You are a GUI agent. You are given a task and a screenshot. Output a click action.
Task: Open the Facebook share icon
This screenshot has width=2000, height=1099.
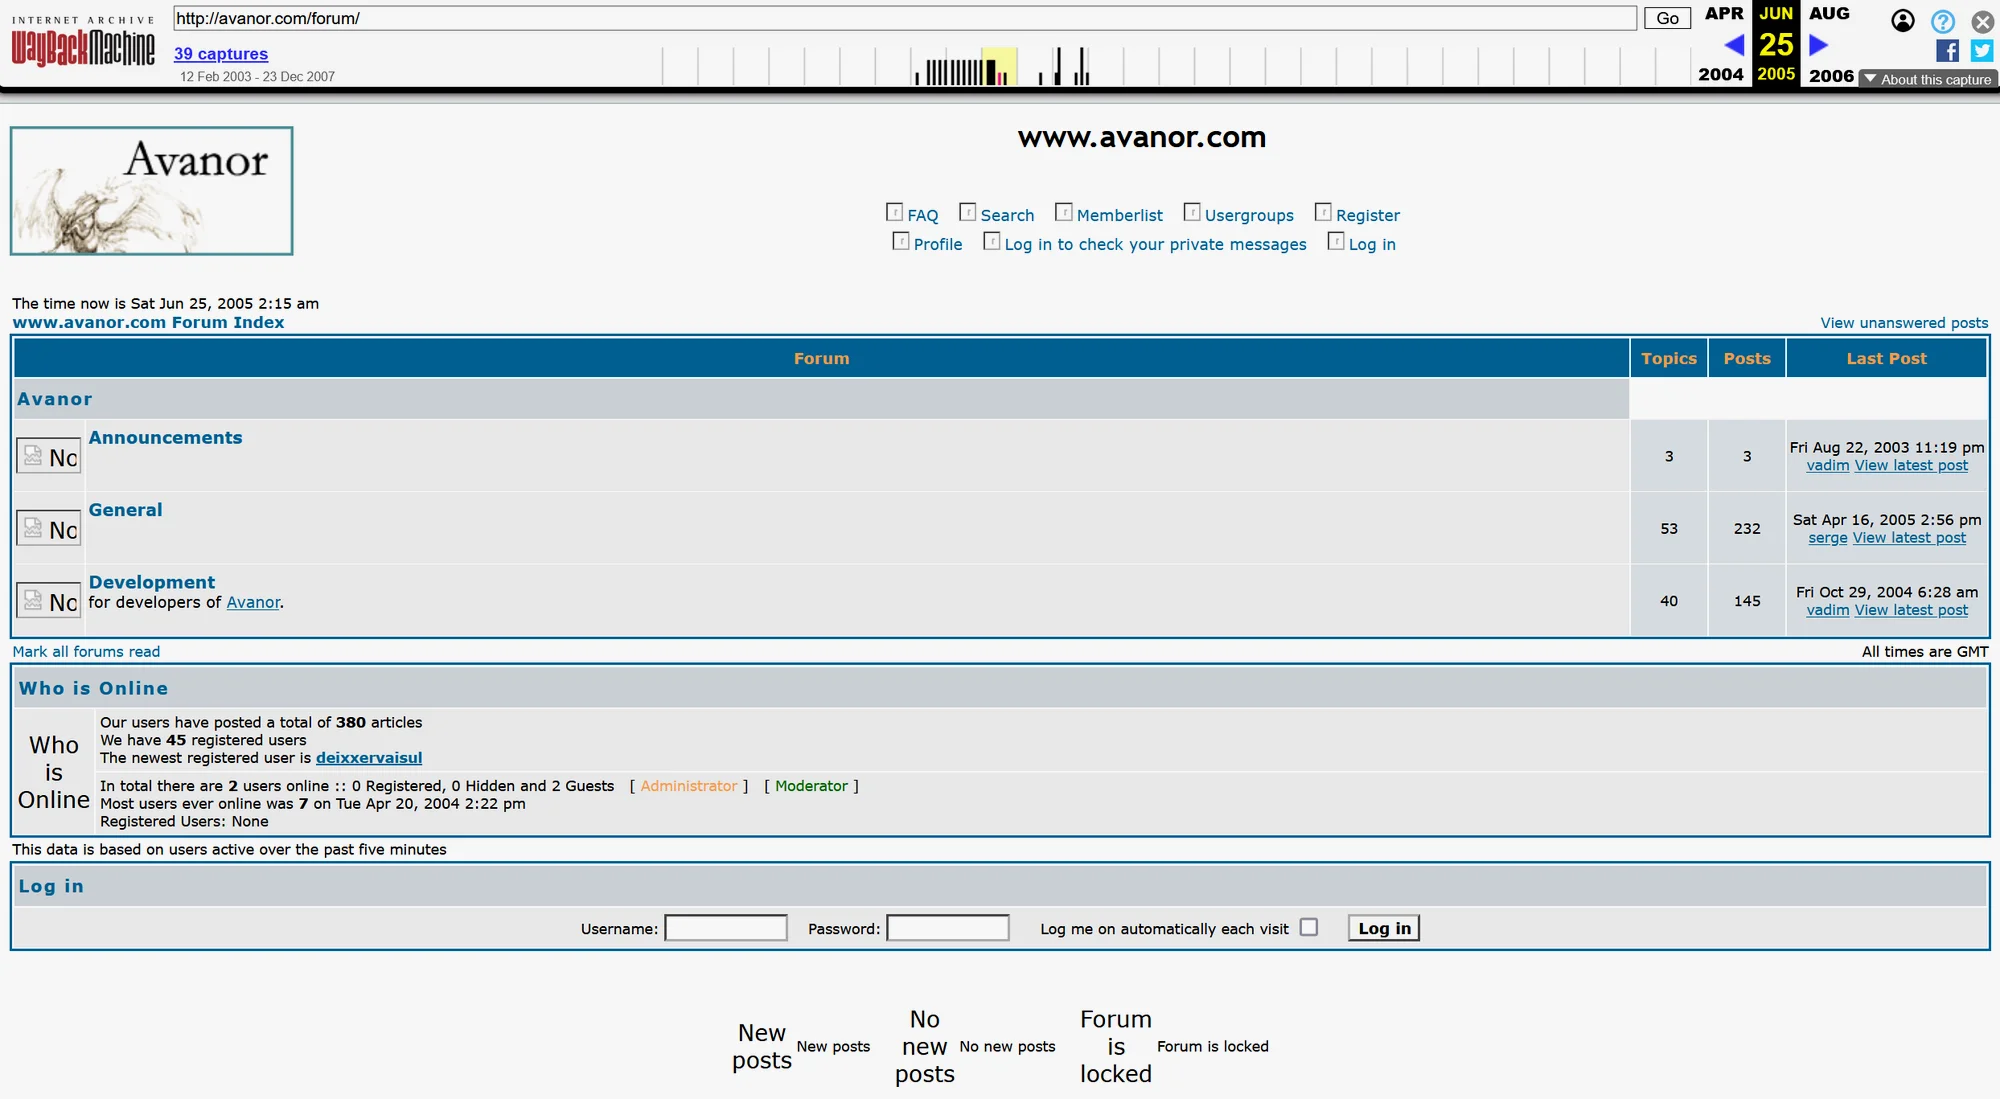pyautogui.click(x=1947, y=51)
